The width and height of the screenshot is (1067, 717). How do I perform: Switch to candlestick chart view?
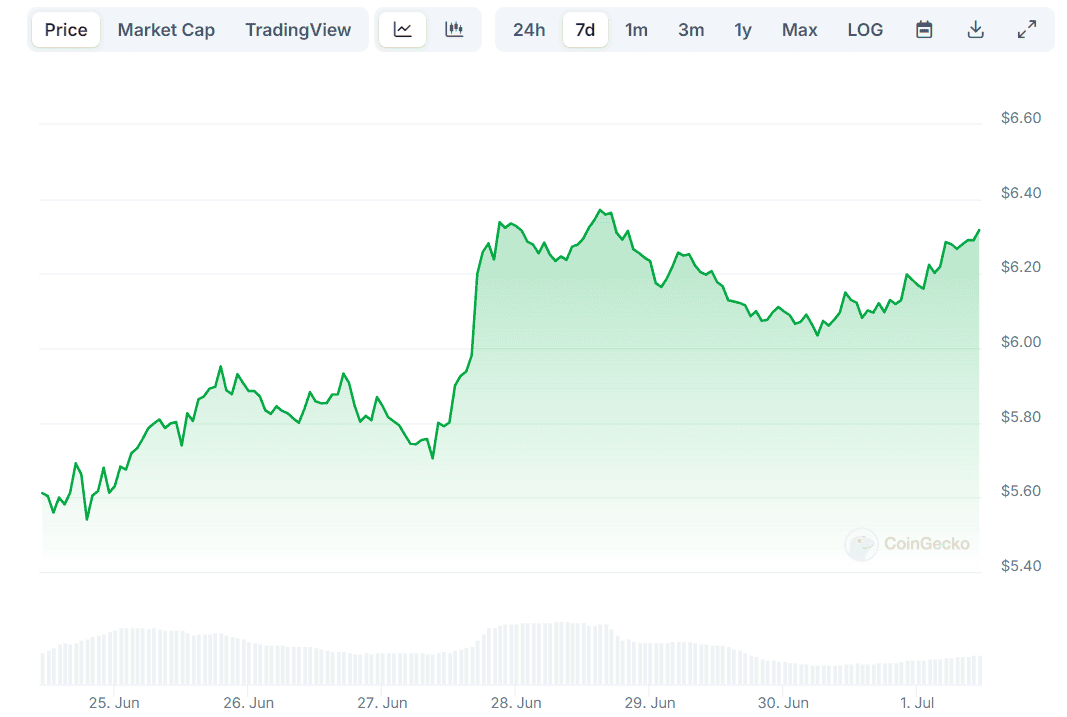(454, 29)
